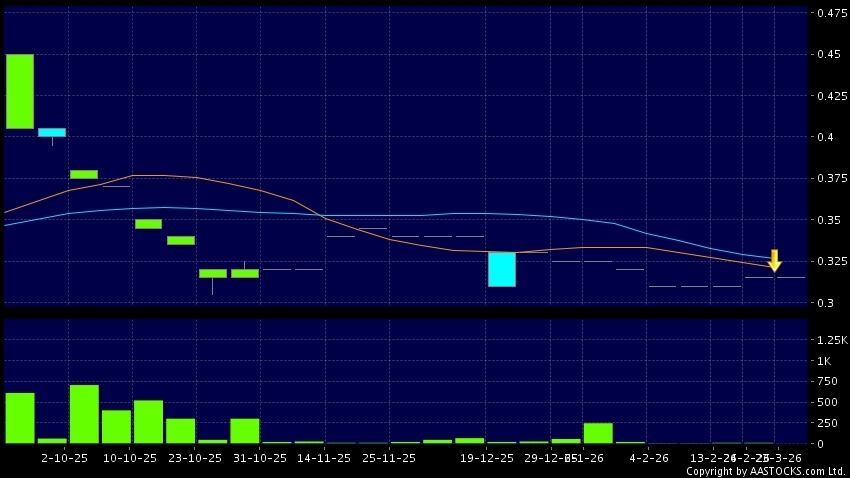This screenshot has height=478, width=850.
Task: Click the yellow down arrow marker
Action: pos(774,261)
